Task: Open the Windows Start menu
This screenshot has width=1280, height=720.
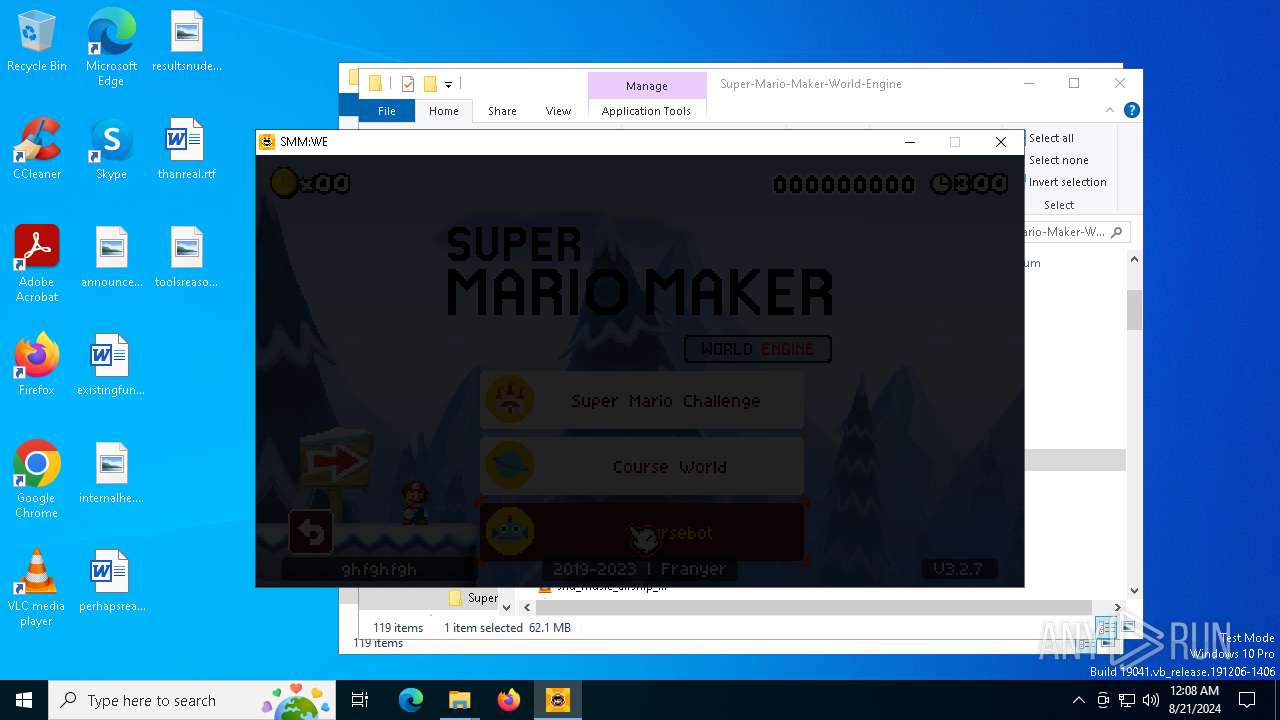Action: point(24,700)
